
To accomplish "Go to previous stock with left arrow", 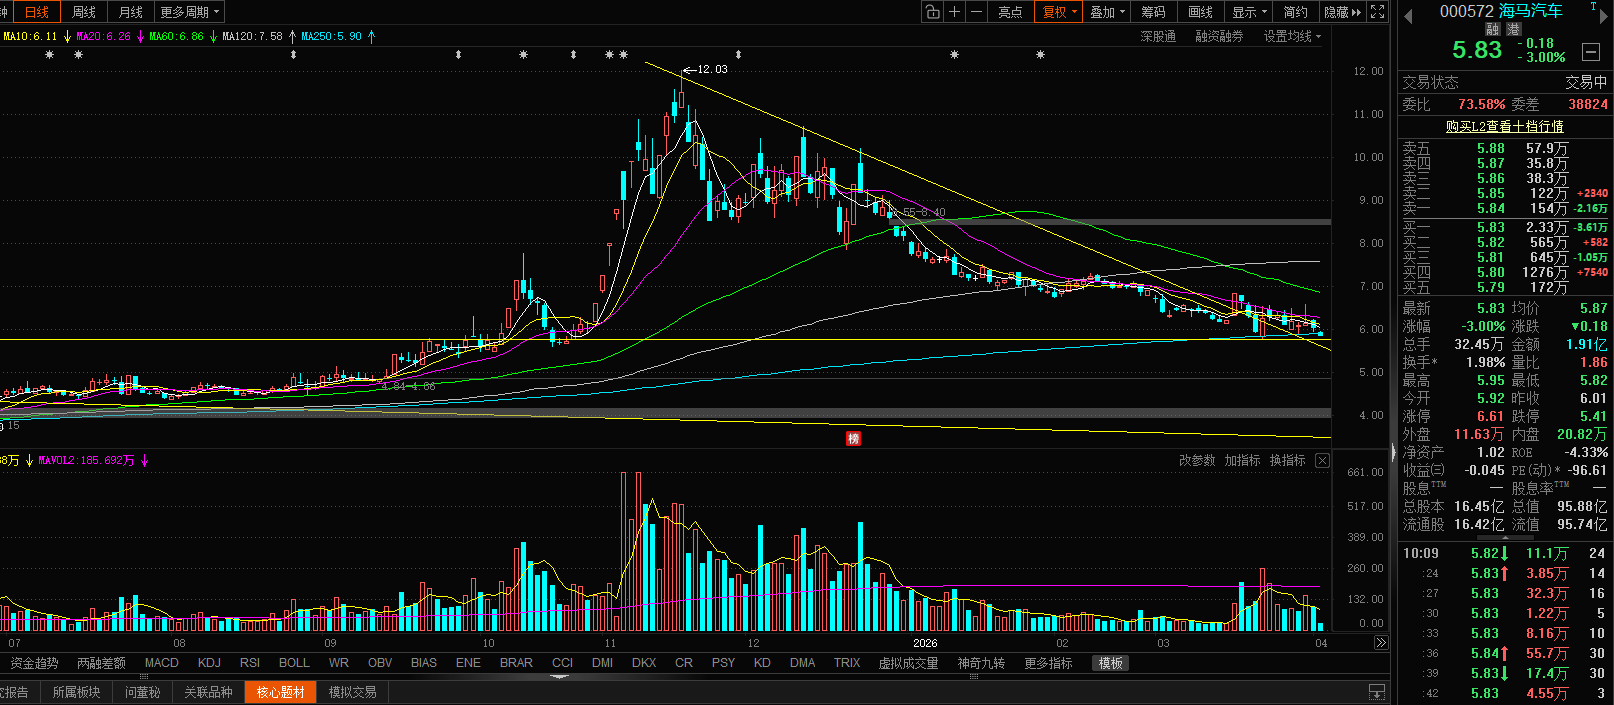I will pyautogui.click(x=1408, y=16).
